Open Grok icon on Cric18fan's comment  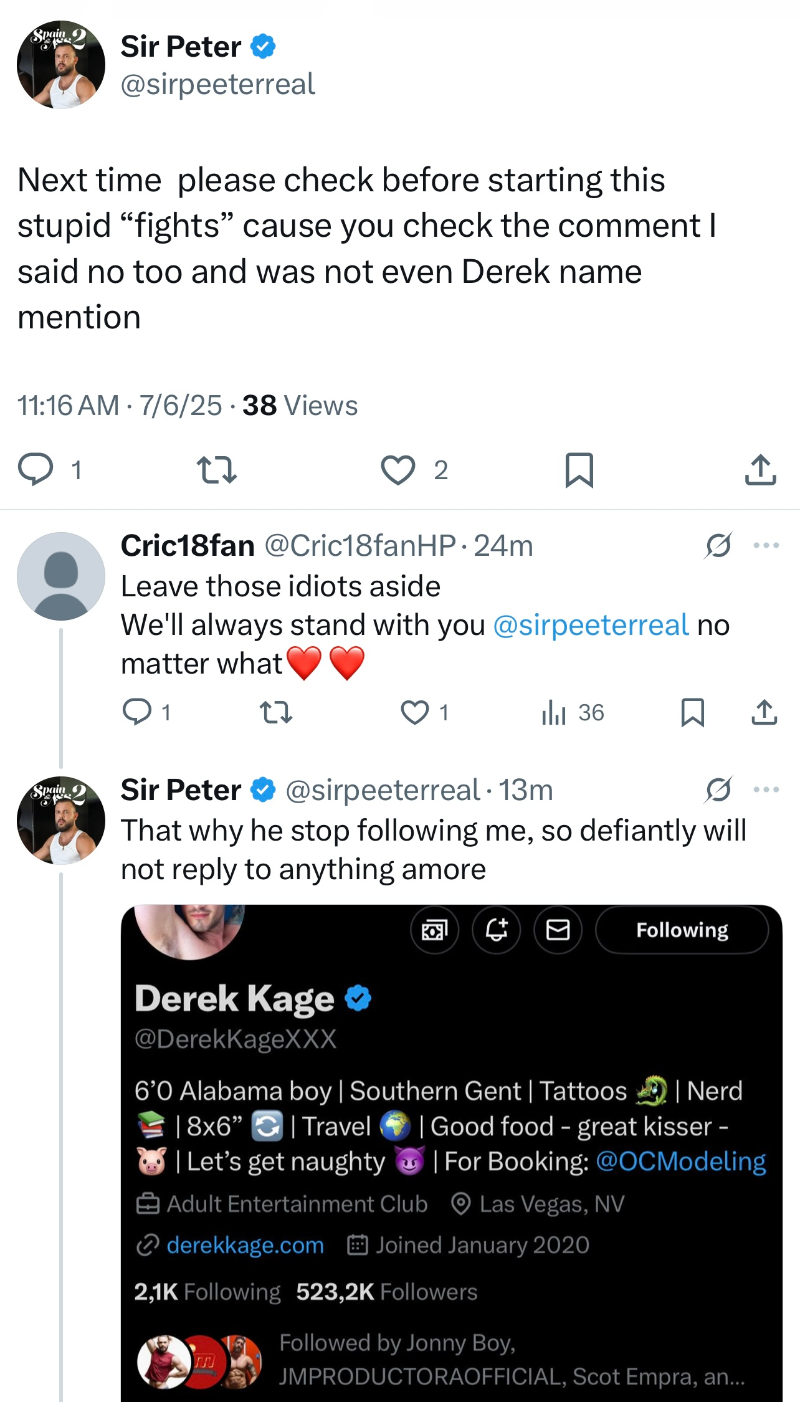(x=718, y=545)
